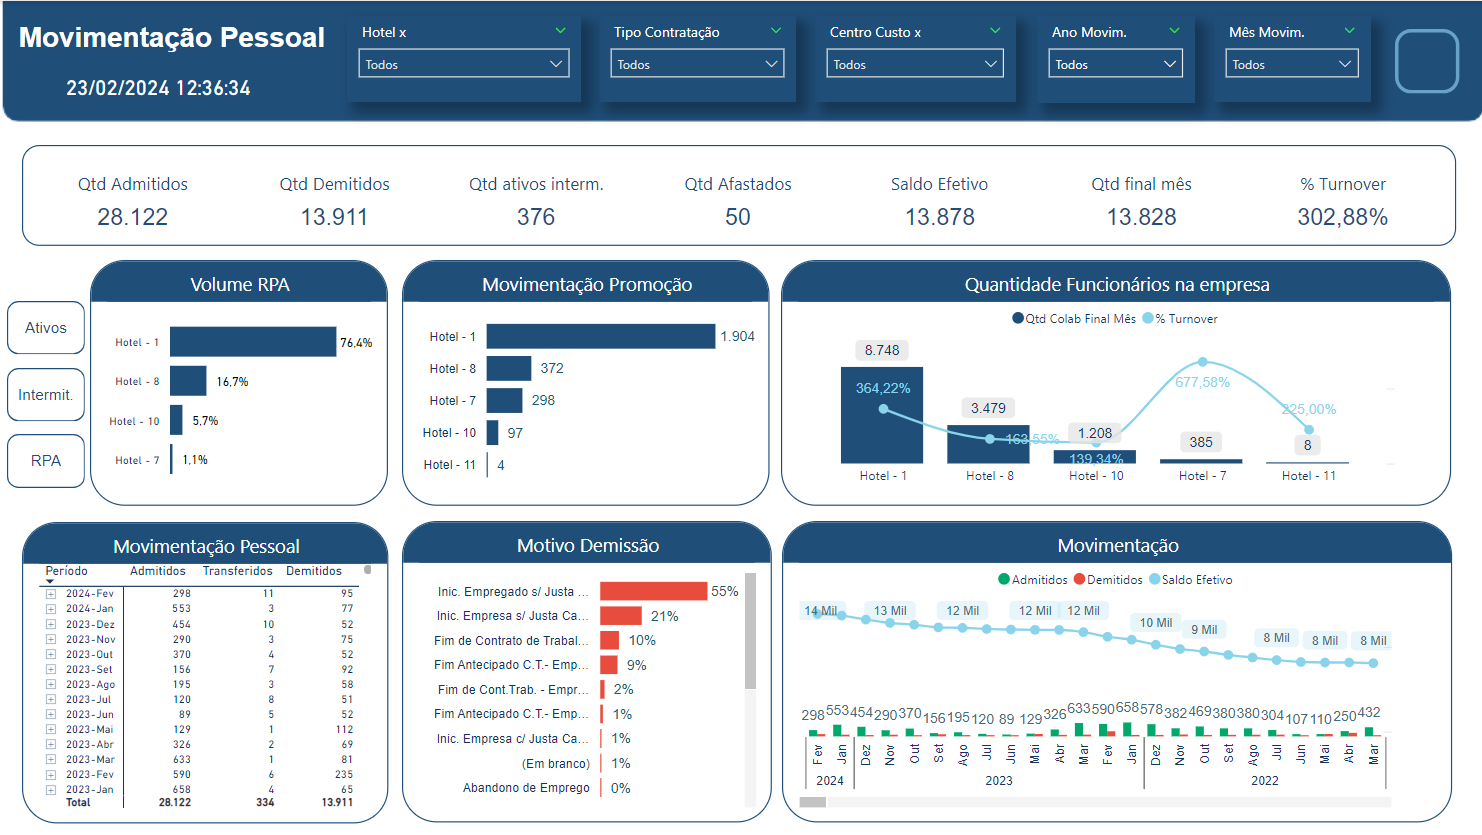Screen dimensions: 1482x835
Task: Expand the 2024-Fev row in table
Action: (51, 594)
